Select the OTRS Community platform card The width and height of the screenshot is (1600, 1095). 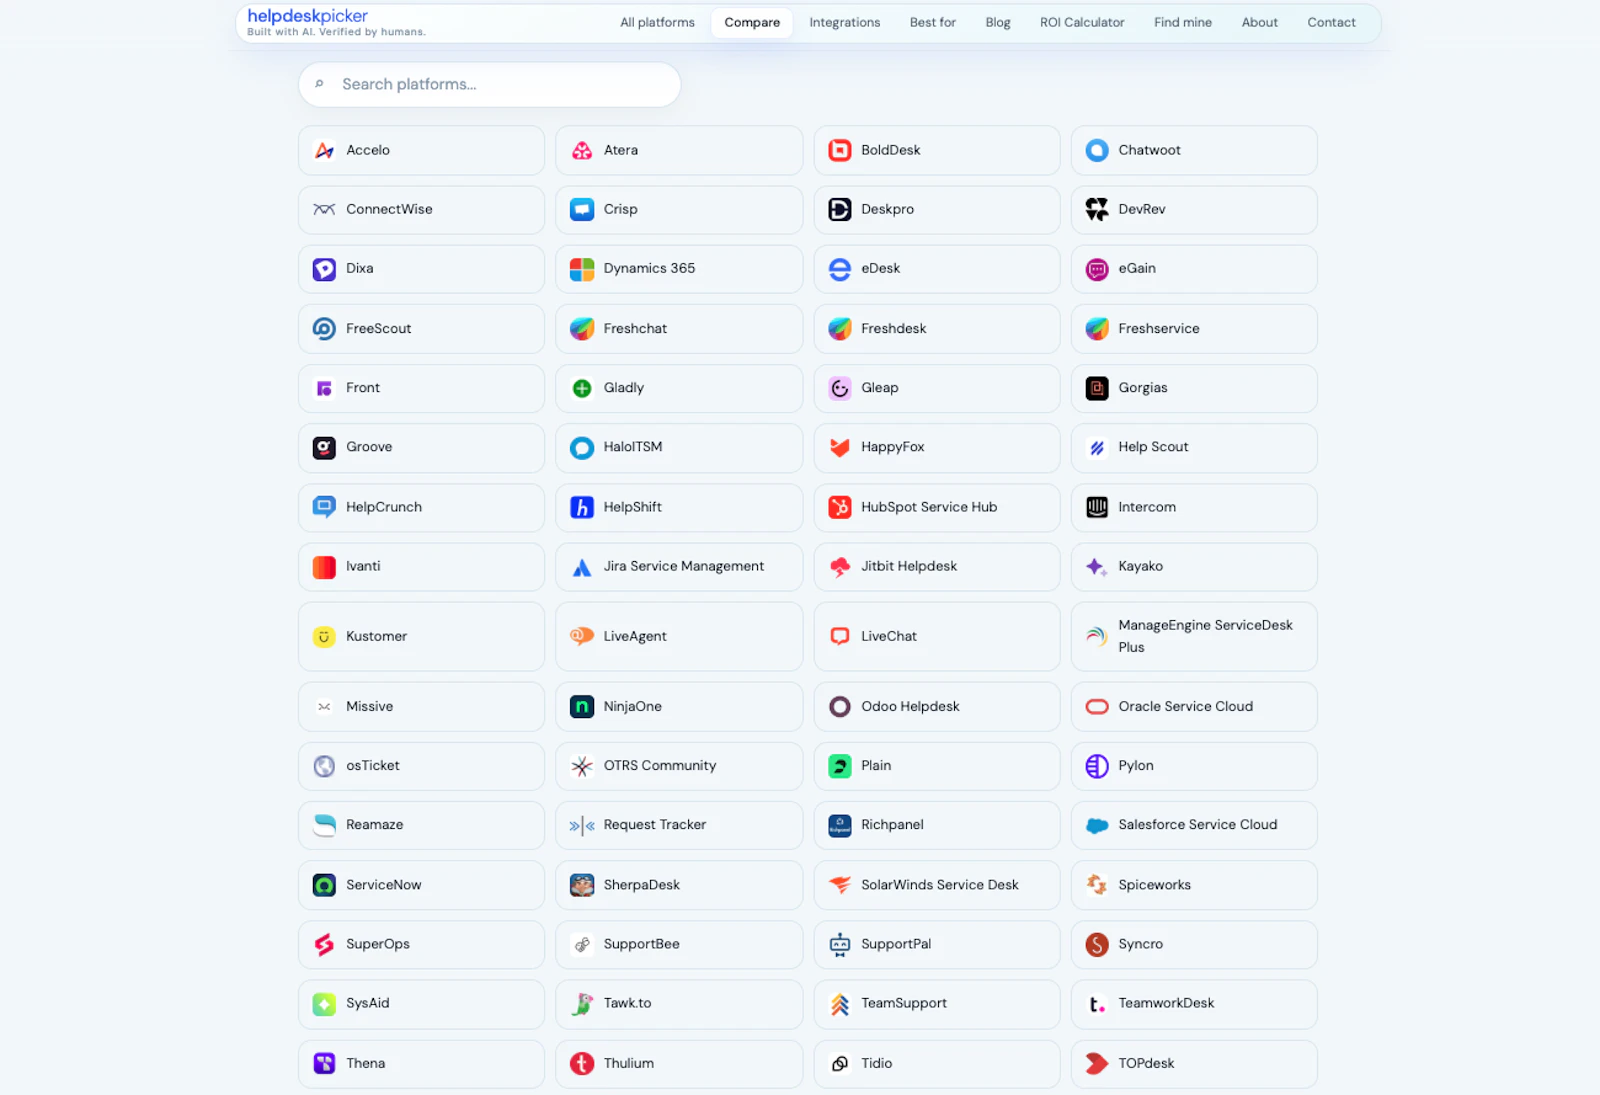coord(679,766)
